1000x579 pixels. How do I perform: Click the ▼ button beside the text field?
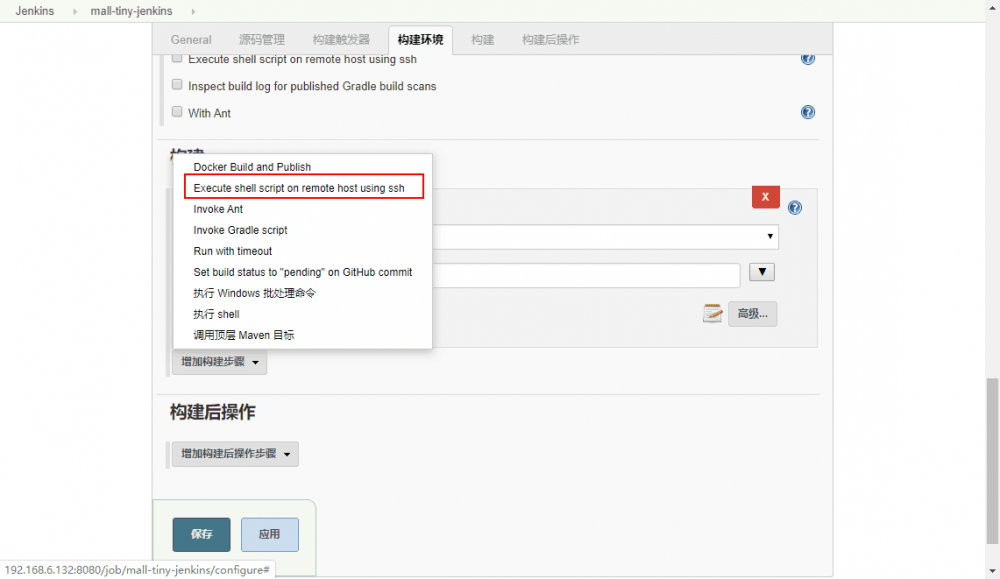pyautogui.click(x=761, y=271)
